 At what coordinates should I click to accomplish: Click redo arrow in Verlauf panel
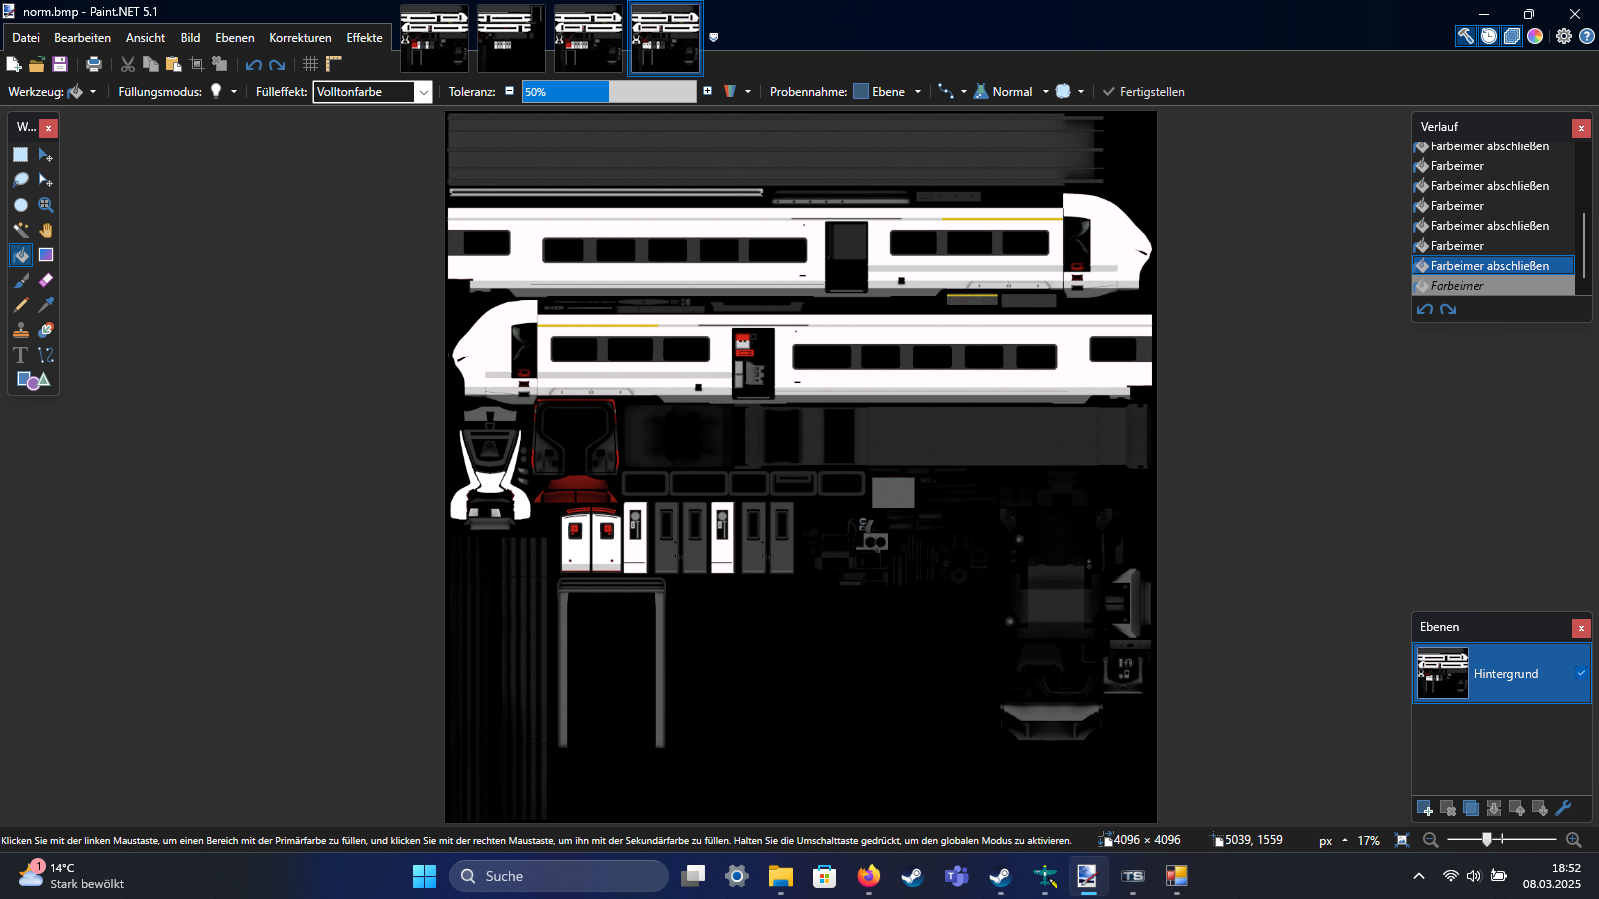coord(1448,309)
